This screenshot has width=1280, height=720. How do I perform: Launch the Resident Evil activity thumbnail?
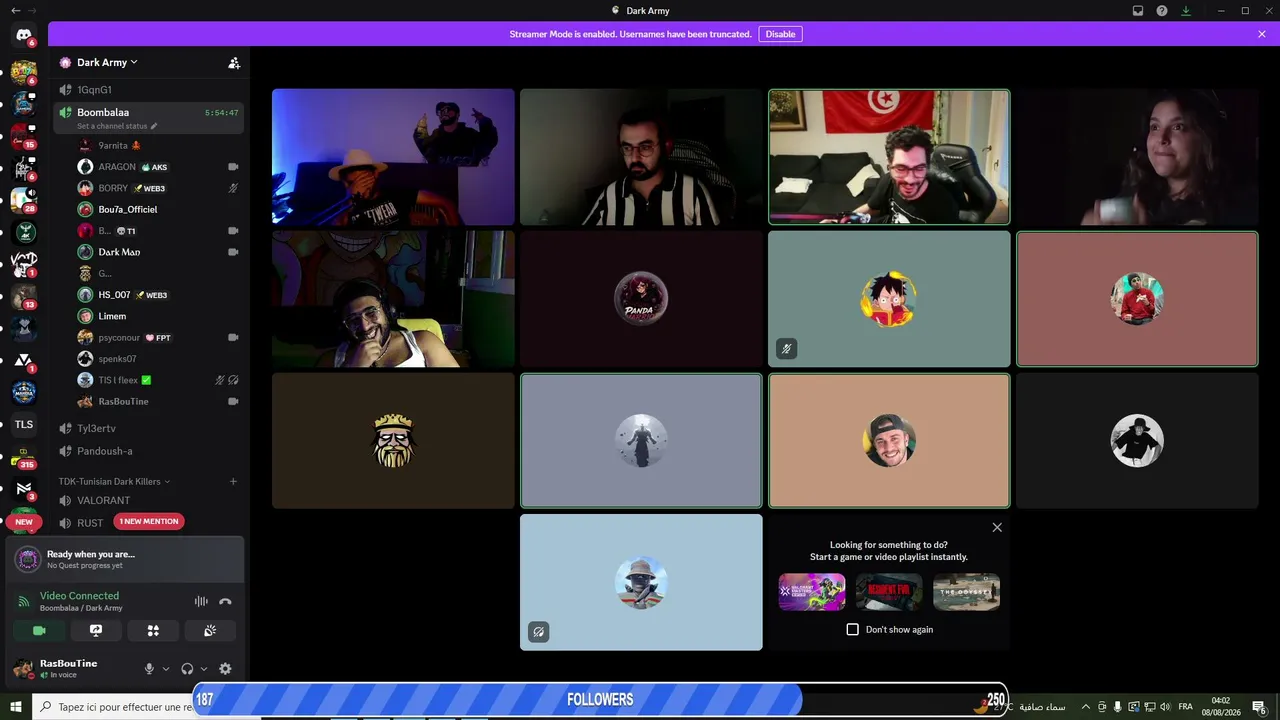(x=889, y=592)
